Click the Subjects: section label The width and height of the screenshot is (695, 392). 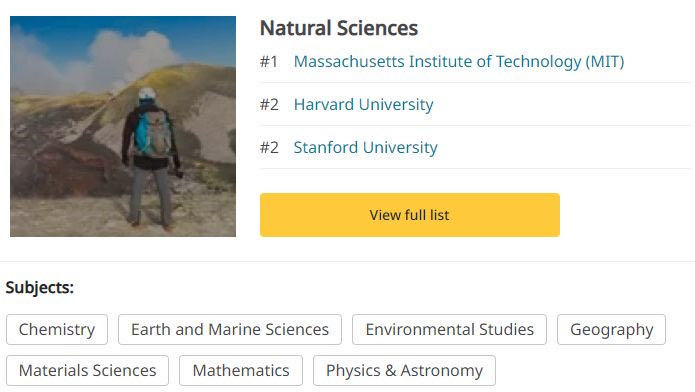(x=39, y=288)
